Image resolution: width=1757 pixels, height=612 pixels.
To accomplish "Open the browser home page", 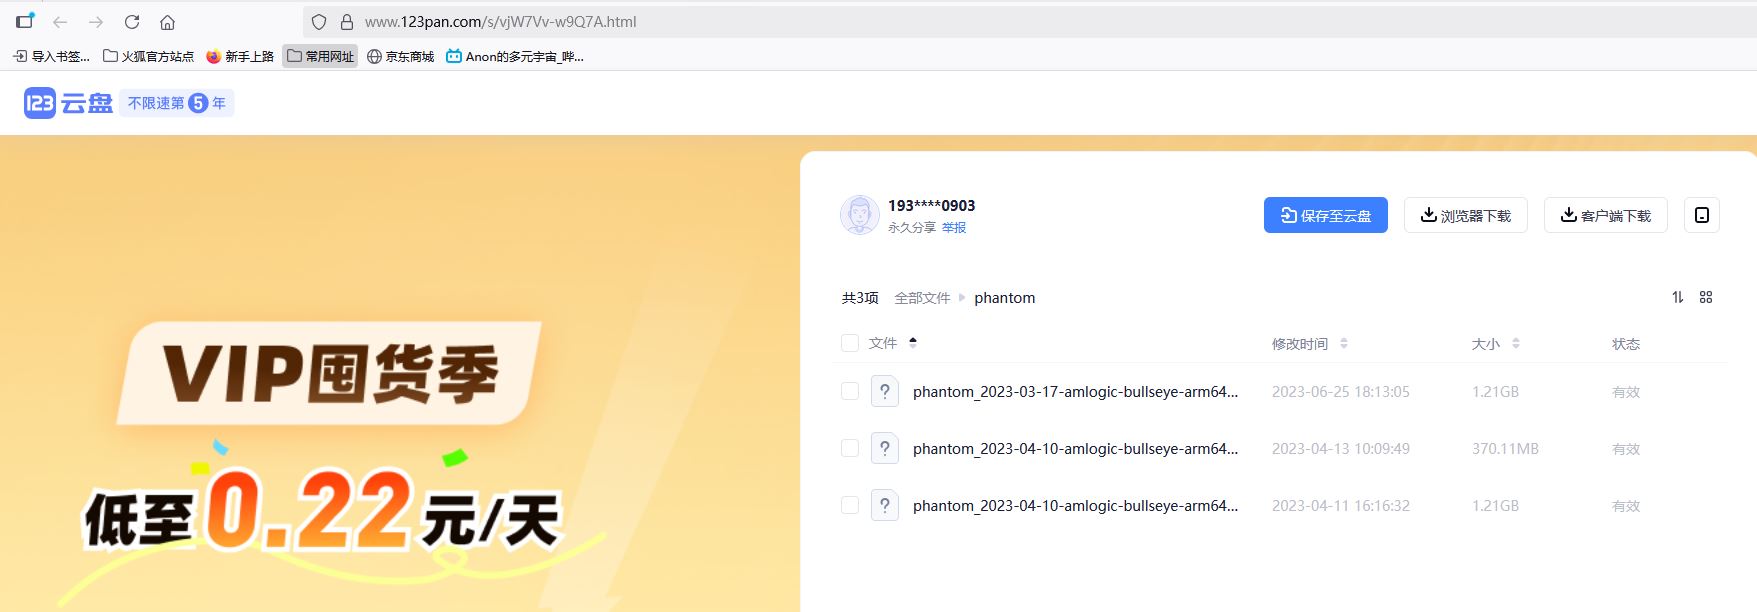I will [x=168, y=22].
